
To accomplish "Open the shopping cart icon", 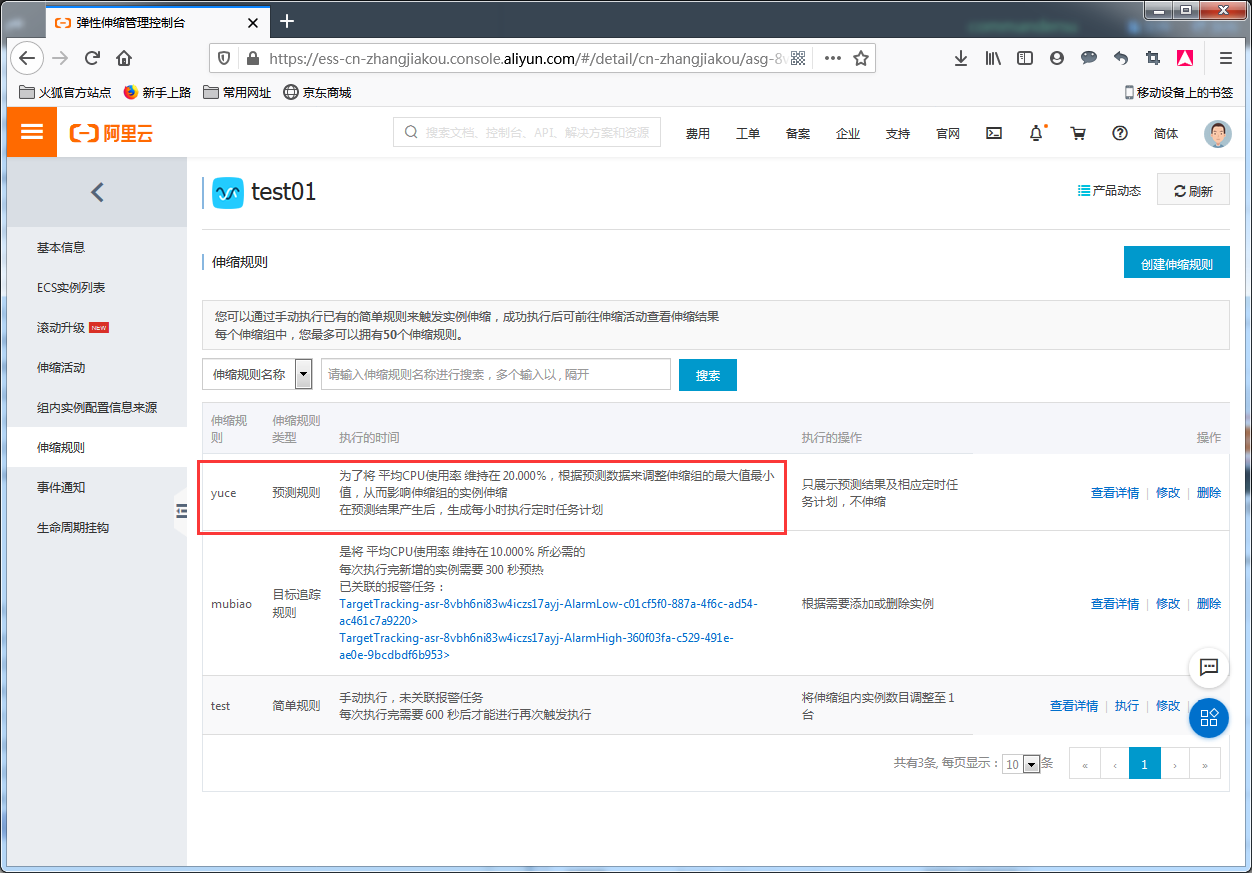I will tap(1078, 133).
